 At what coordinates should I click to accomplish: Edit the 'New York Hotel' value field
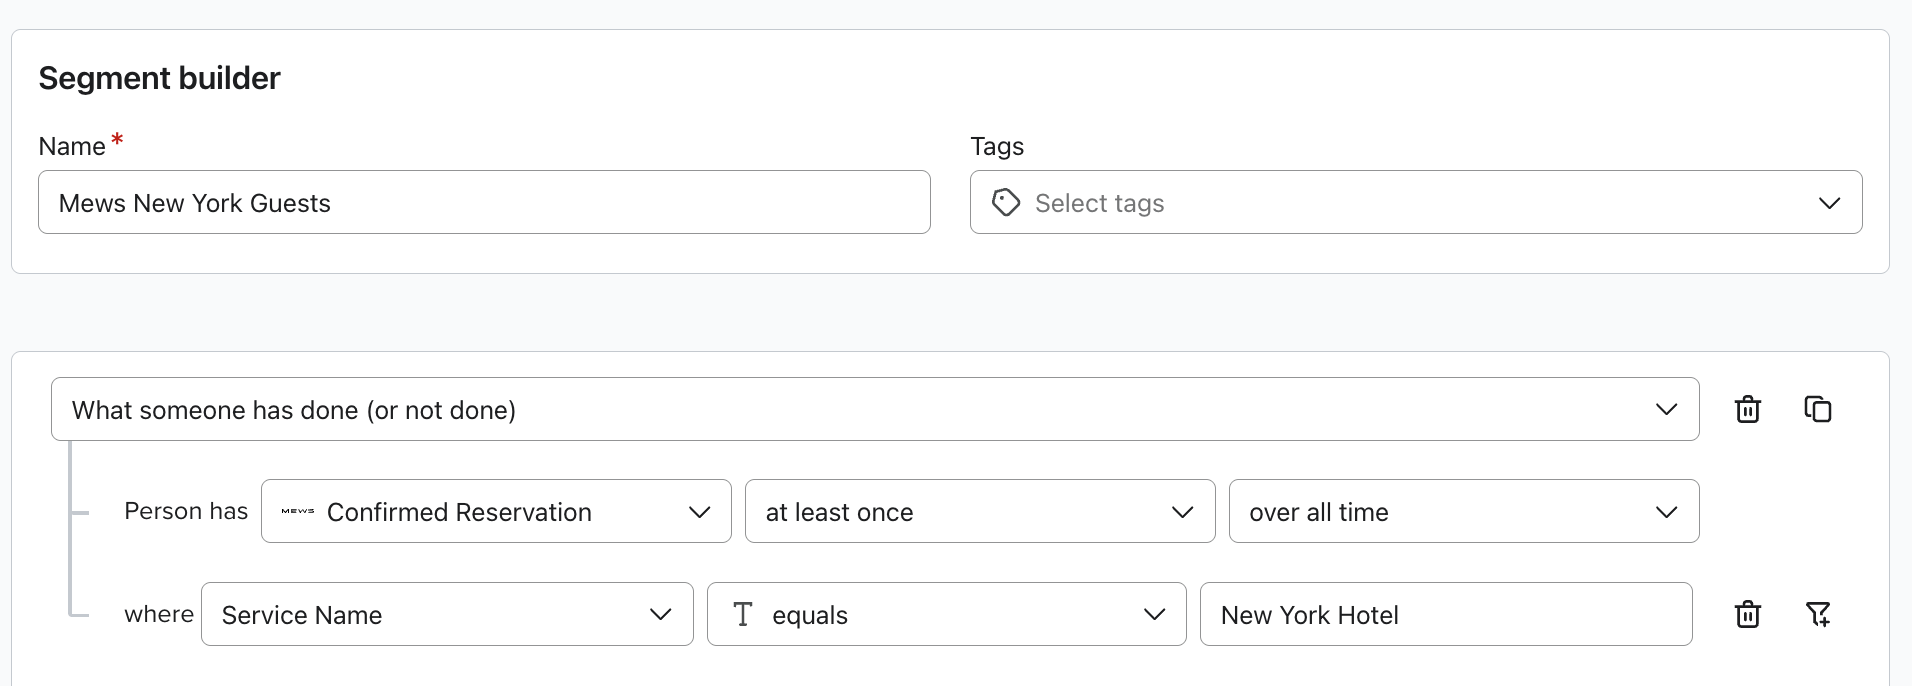point(1445,614)
